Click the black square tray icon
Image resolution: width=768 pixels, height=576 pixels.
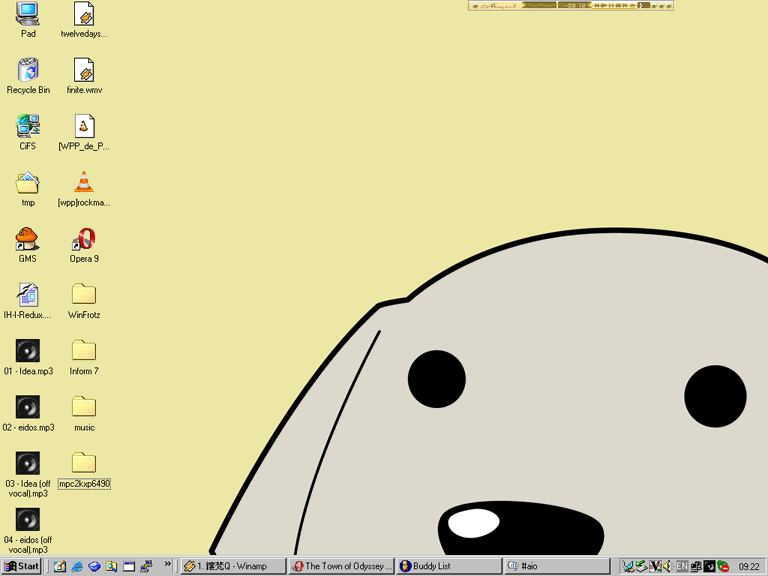(709, 566)
